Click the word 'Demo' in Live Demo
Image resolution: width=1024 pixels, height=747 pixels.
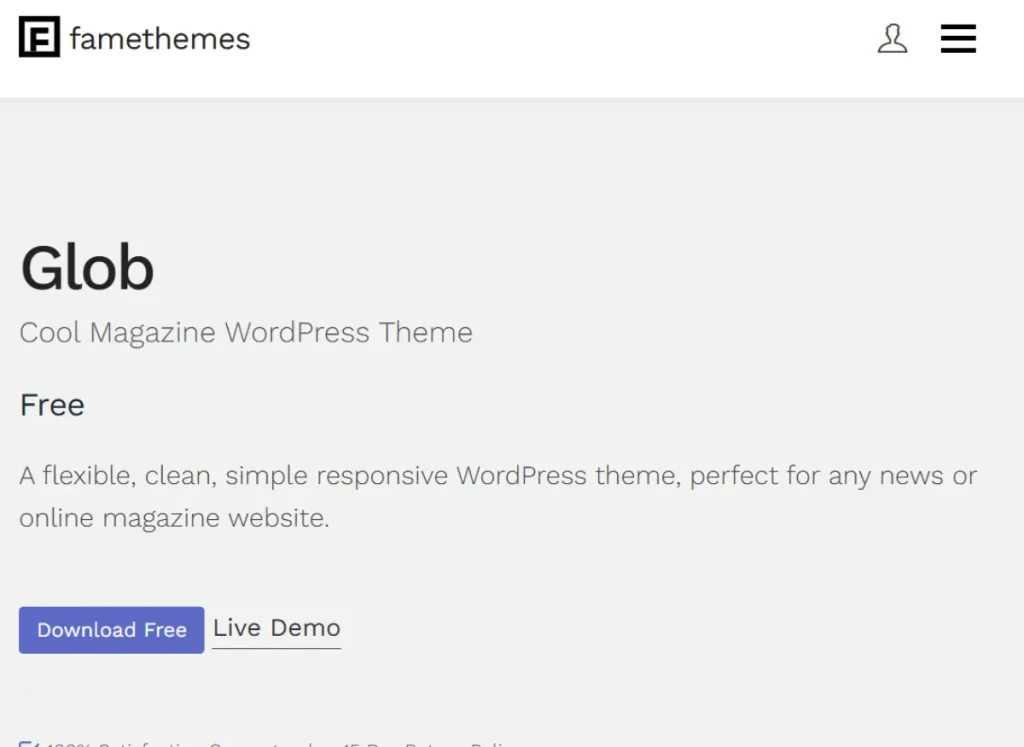(305, 628)
